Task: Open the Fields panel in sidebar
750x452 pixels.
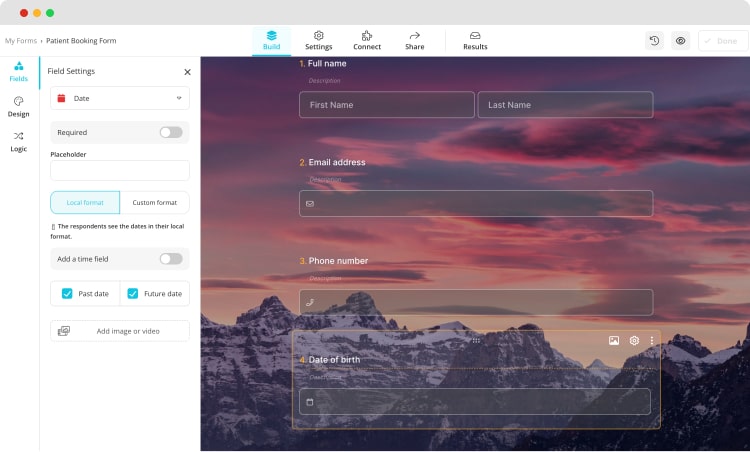Action: tap(19, 71)
